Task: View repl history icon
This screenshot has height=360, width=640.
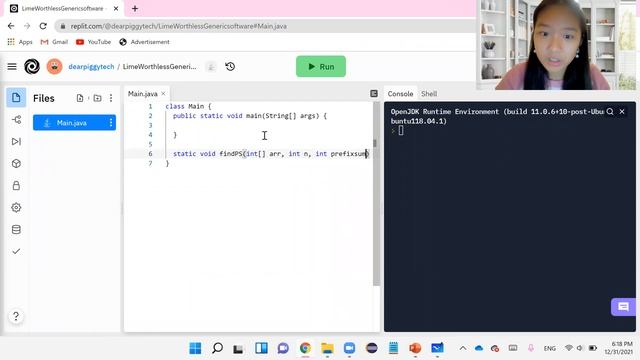Action: 230,67
